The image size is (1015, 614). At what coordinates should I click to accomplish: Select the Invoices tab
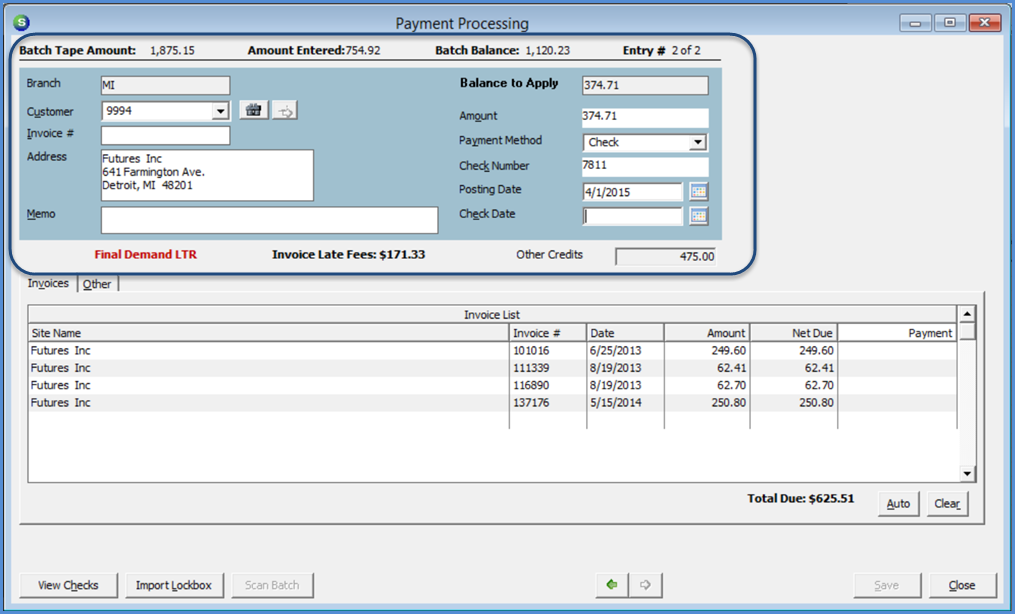click(x=48, y=283)
